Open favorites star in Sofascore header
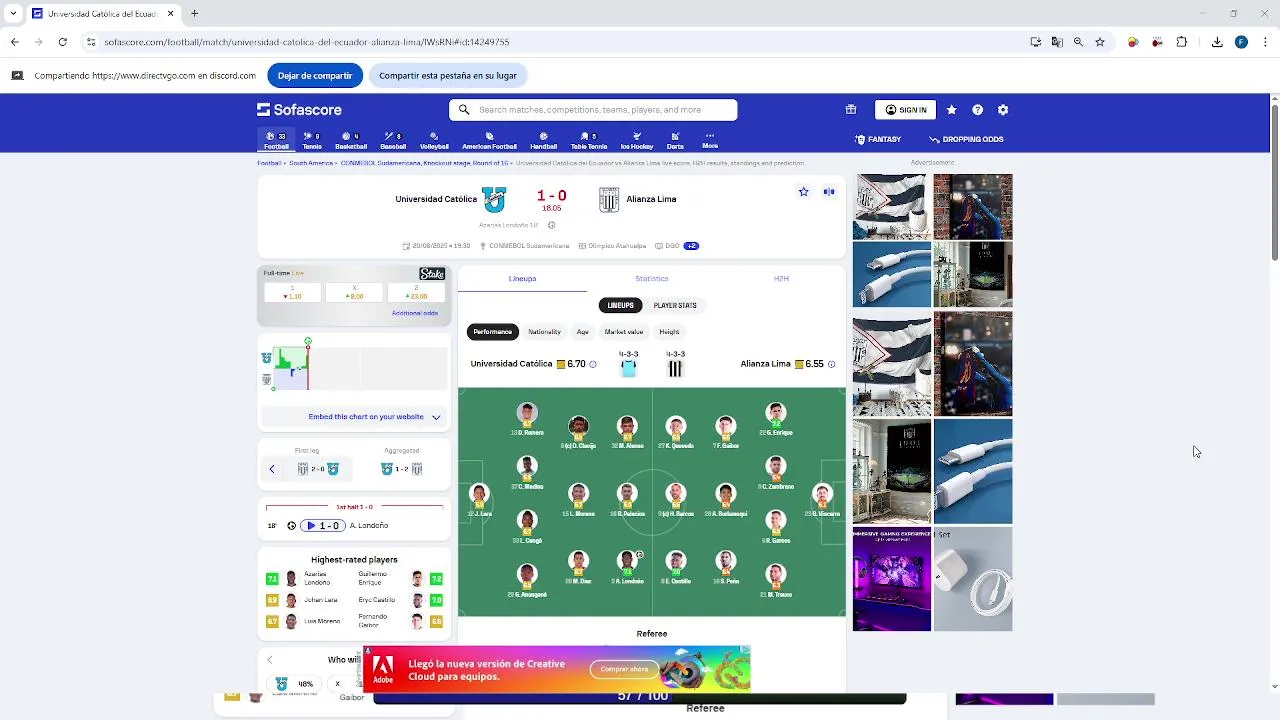 pos(951,110)
